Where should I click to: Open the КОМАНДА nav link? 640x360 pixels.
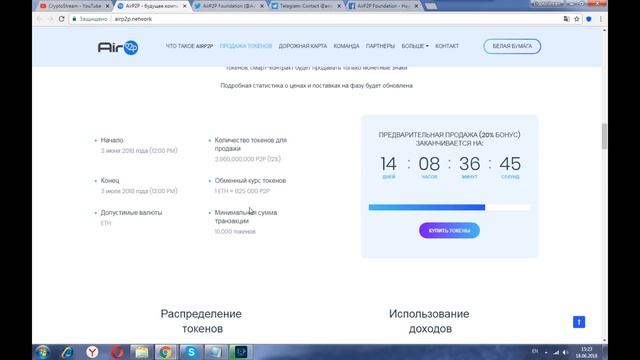347,46
